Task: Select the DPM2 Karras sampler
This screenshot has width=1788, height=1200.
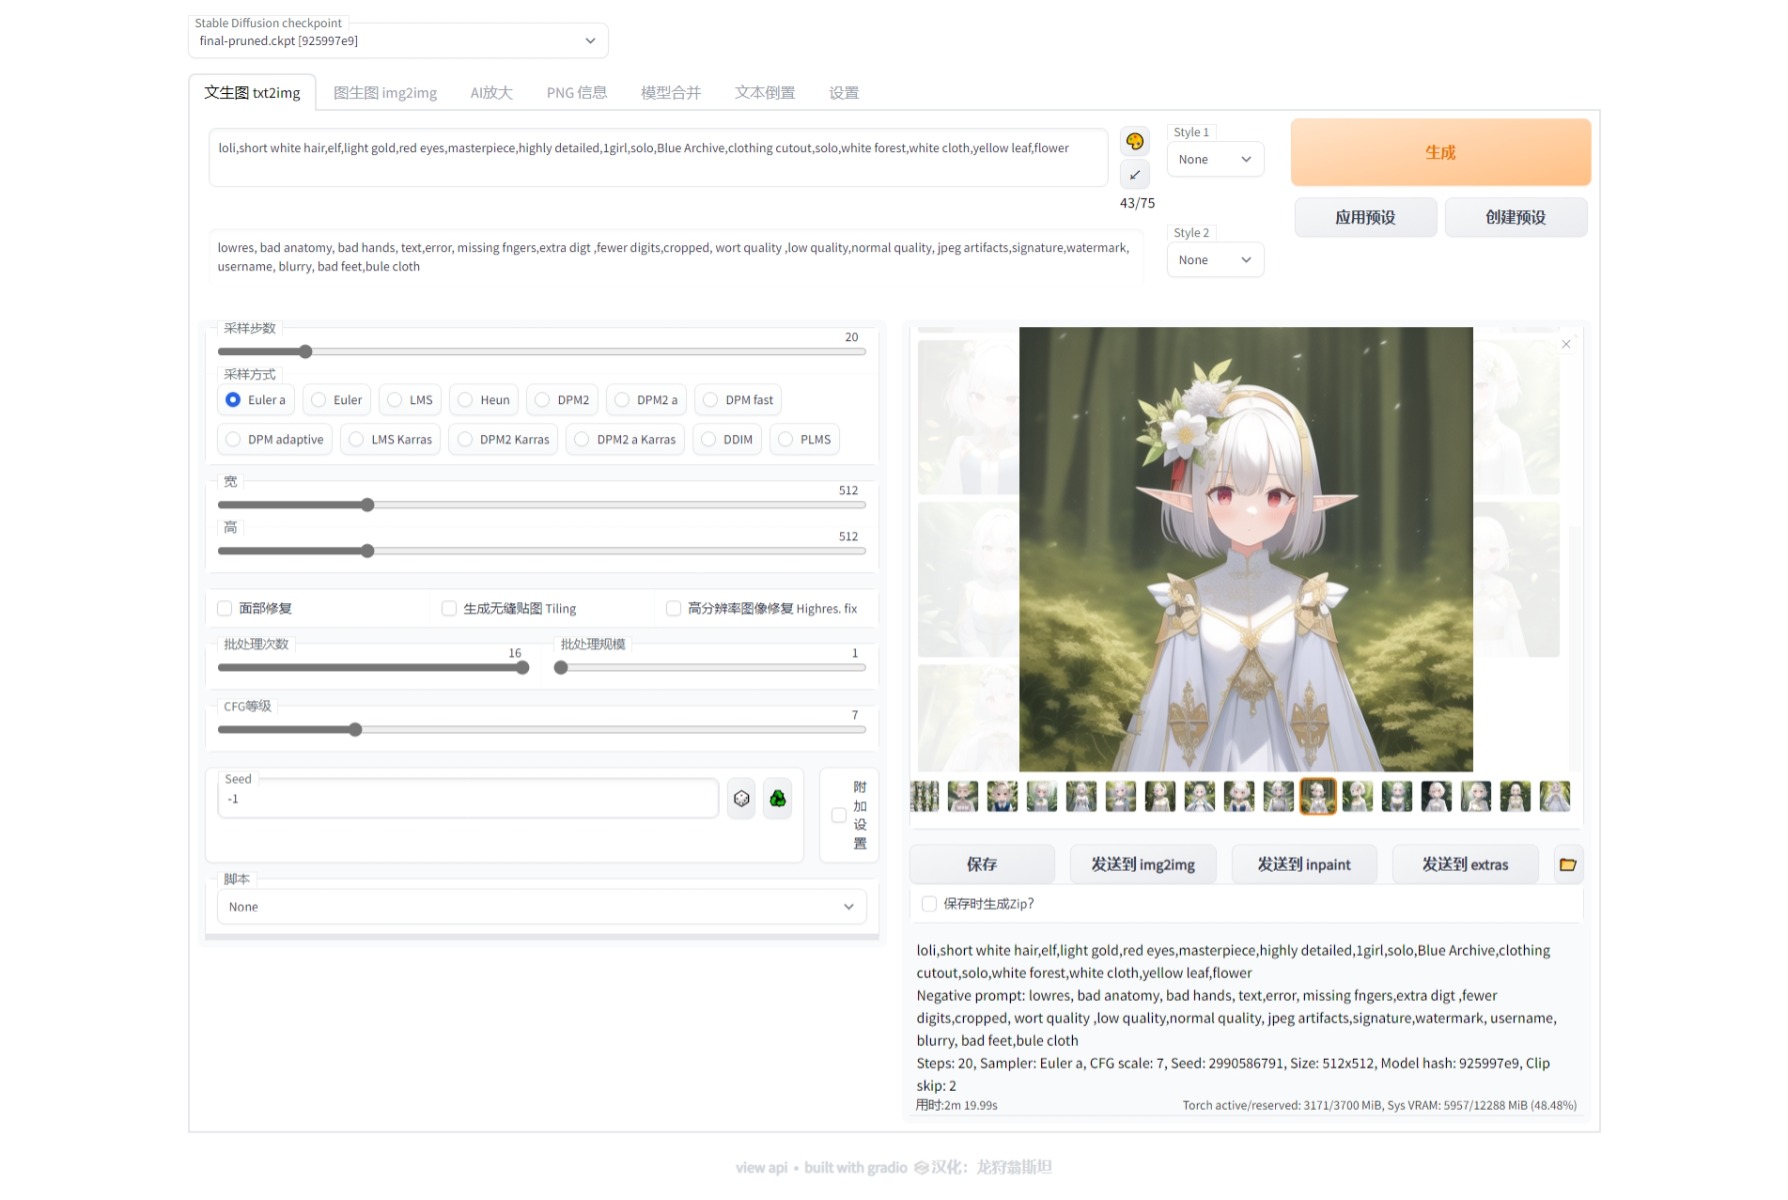Action: pyautogui.click(x=503, y=439)
